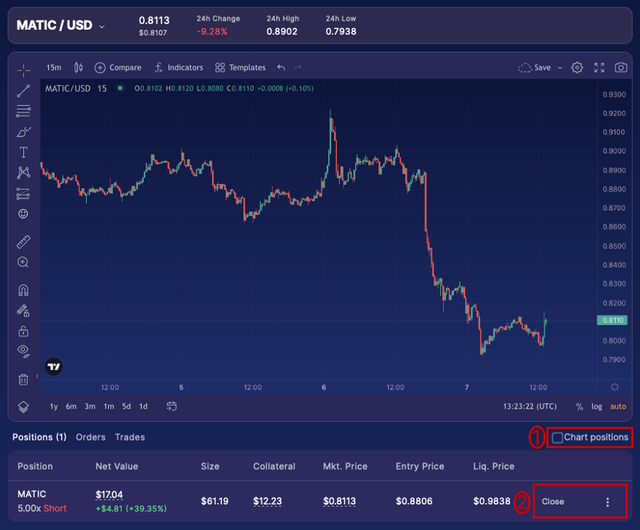Set chart range to 1y
Image resolution: width=640 pixels, height=530 pixels.
pos(54,406)
